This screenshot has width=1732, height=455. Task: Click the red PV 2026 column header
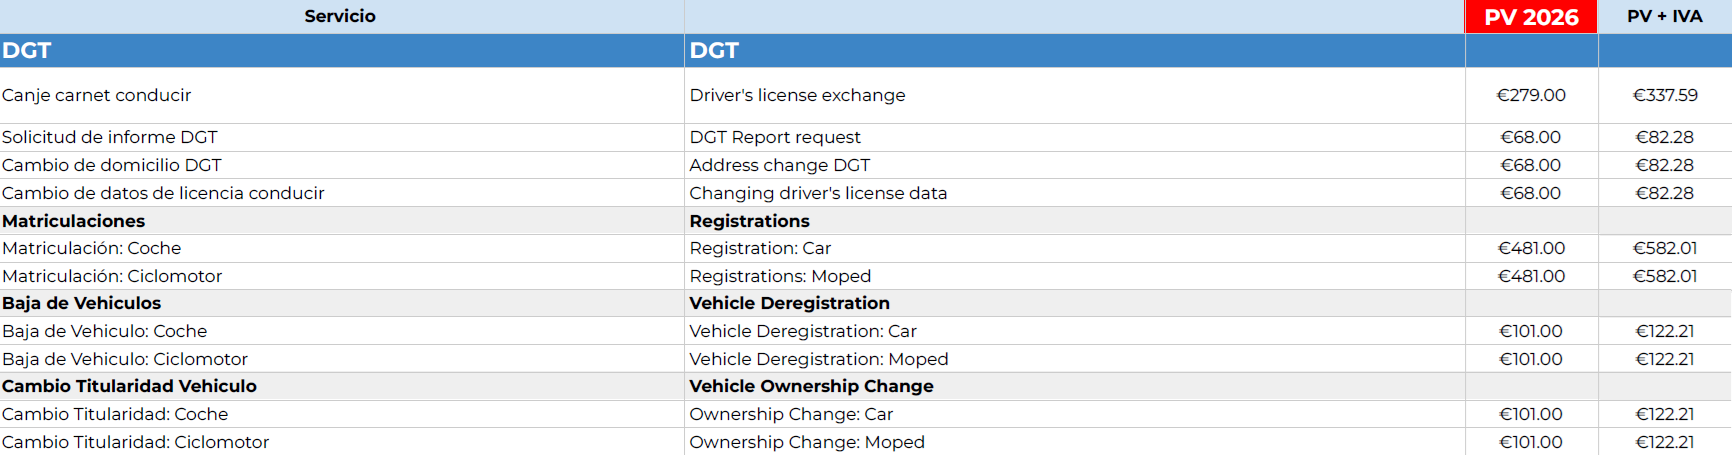pos(1531,17)
